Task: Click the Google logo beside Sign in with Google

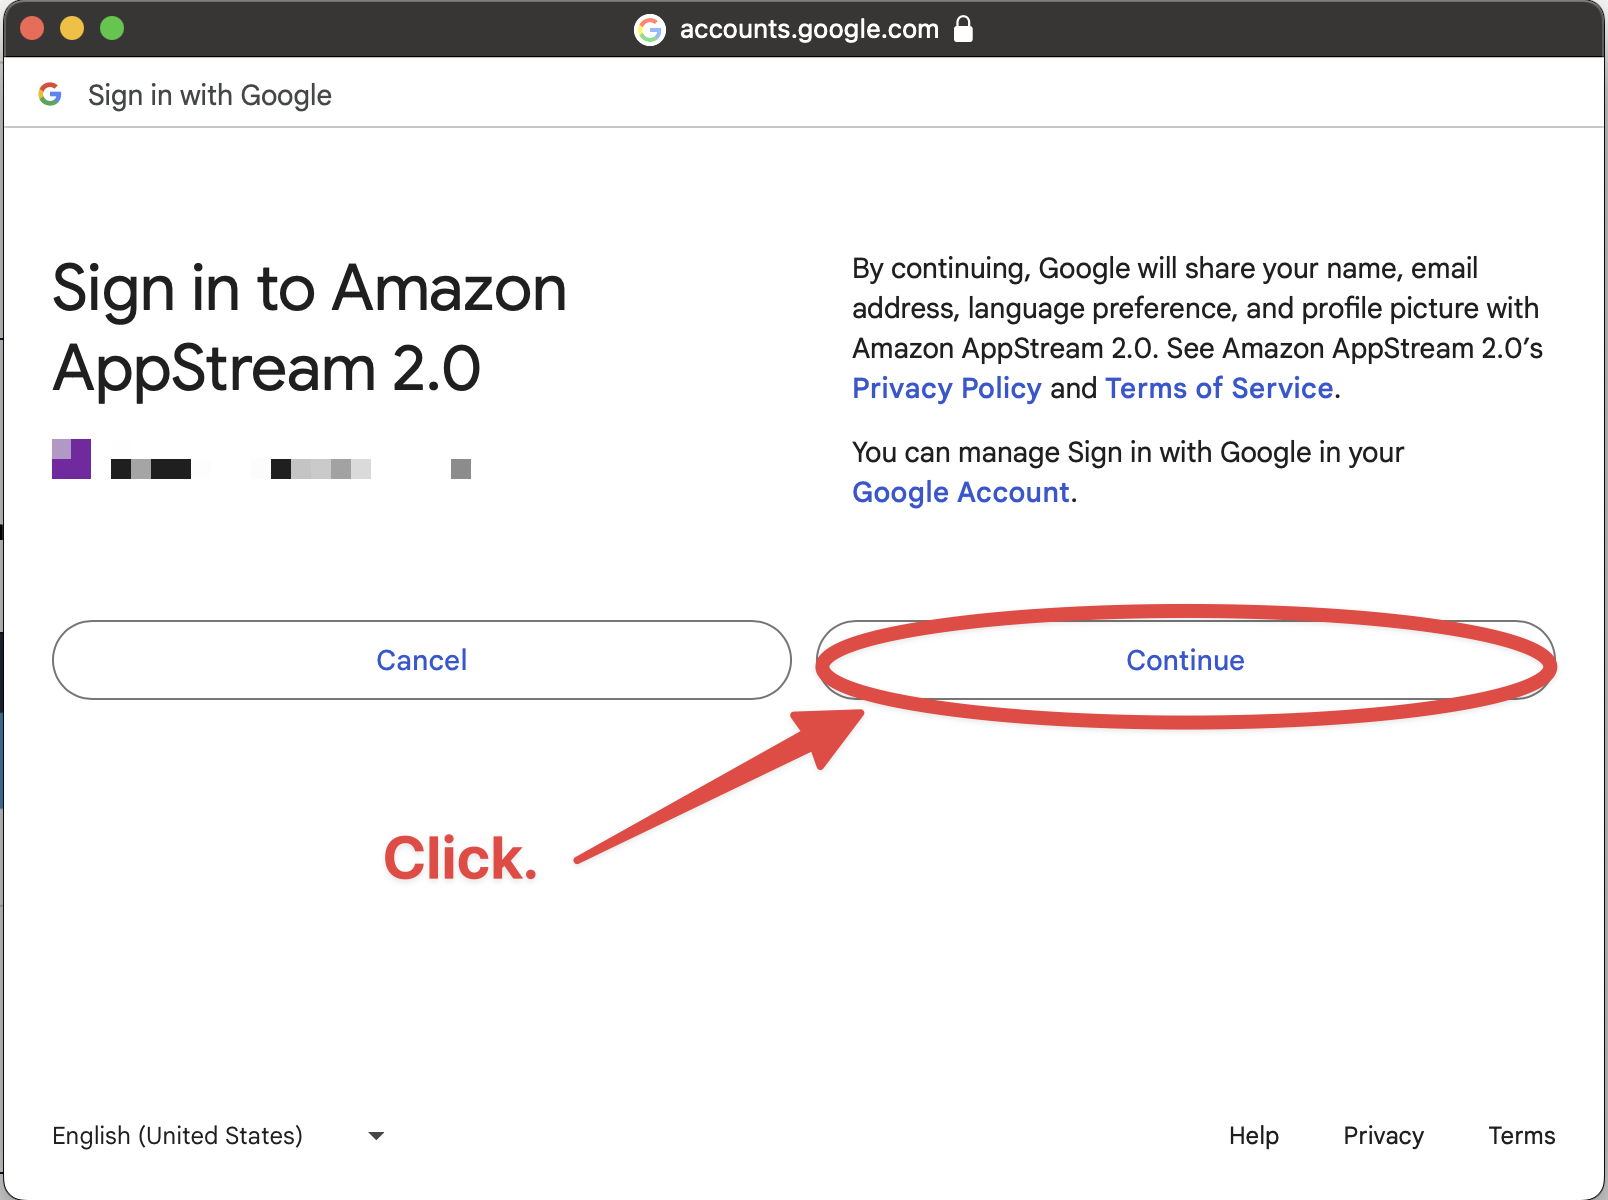Action: (50, 94)
